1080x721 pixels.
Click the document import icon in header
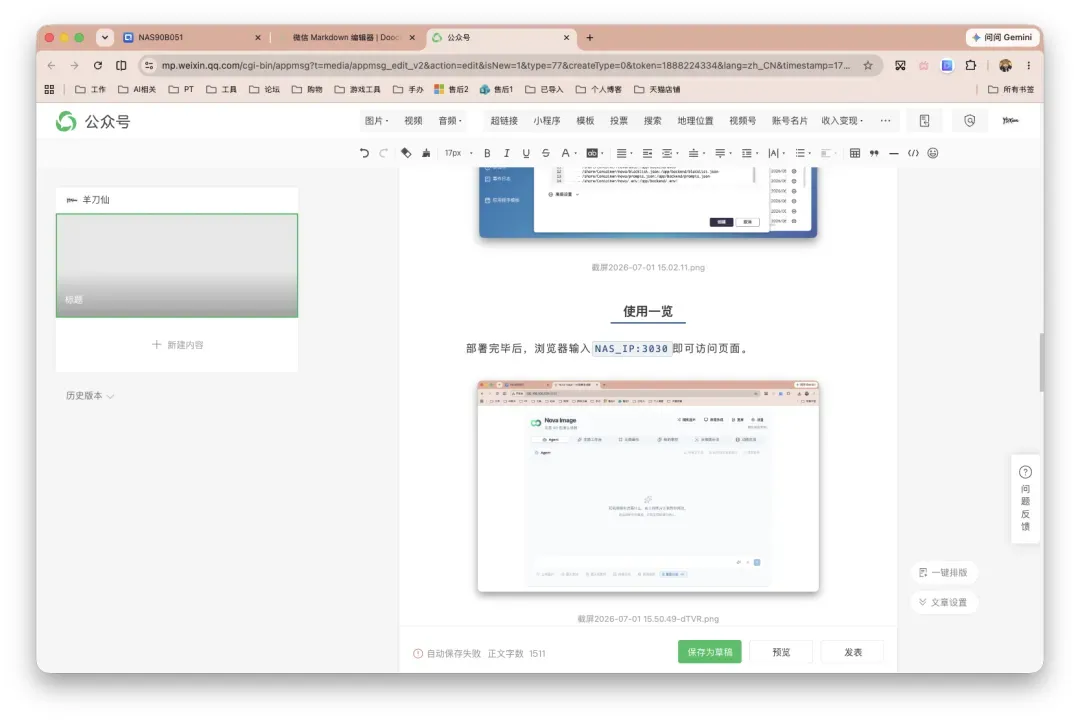pos(924,121)
